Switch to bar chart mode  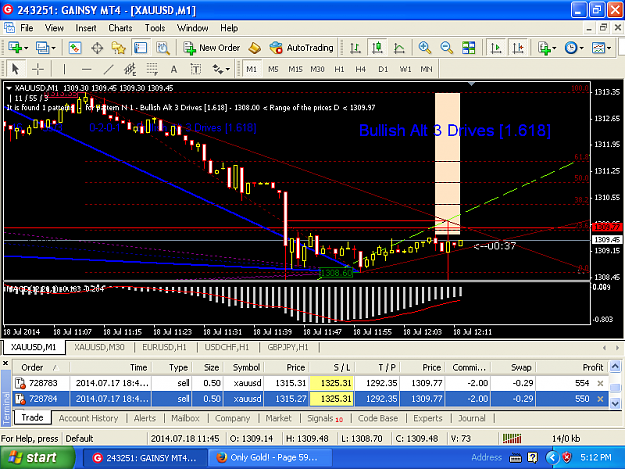[x=355, y=48]
